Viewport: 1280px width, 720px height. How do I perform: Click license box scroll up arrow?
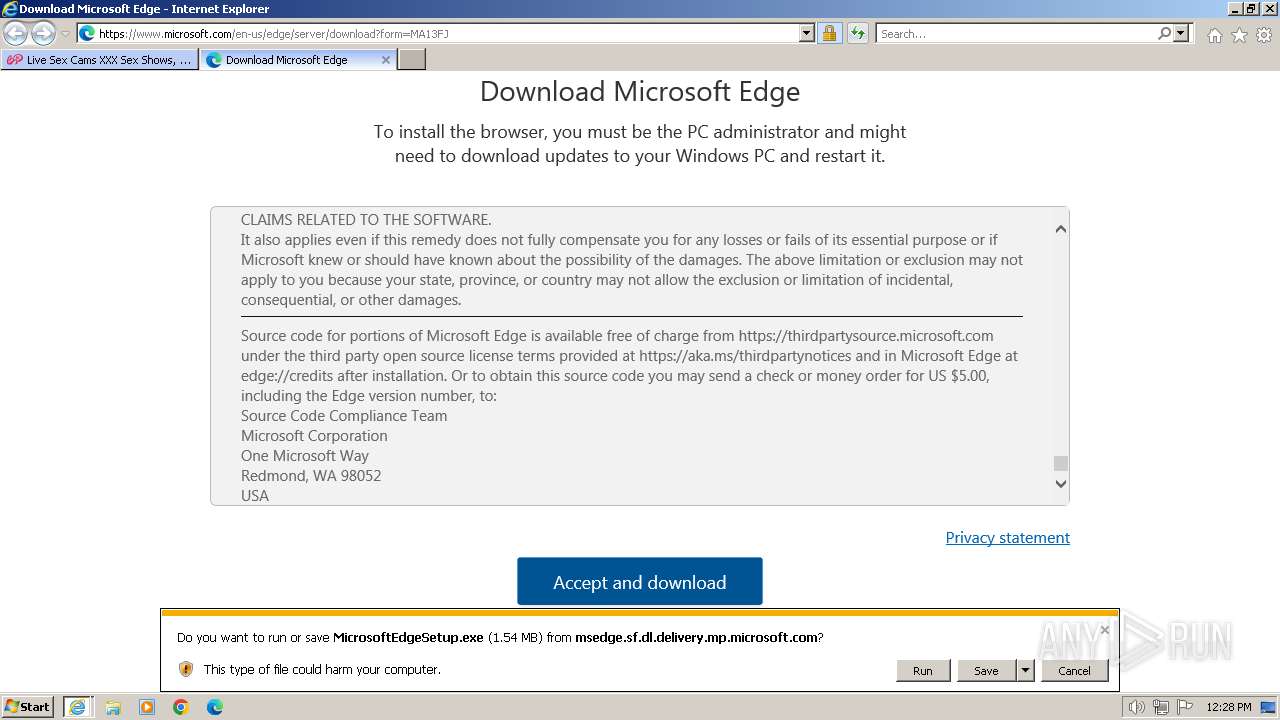click(x=1061, y=229)
